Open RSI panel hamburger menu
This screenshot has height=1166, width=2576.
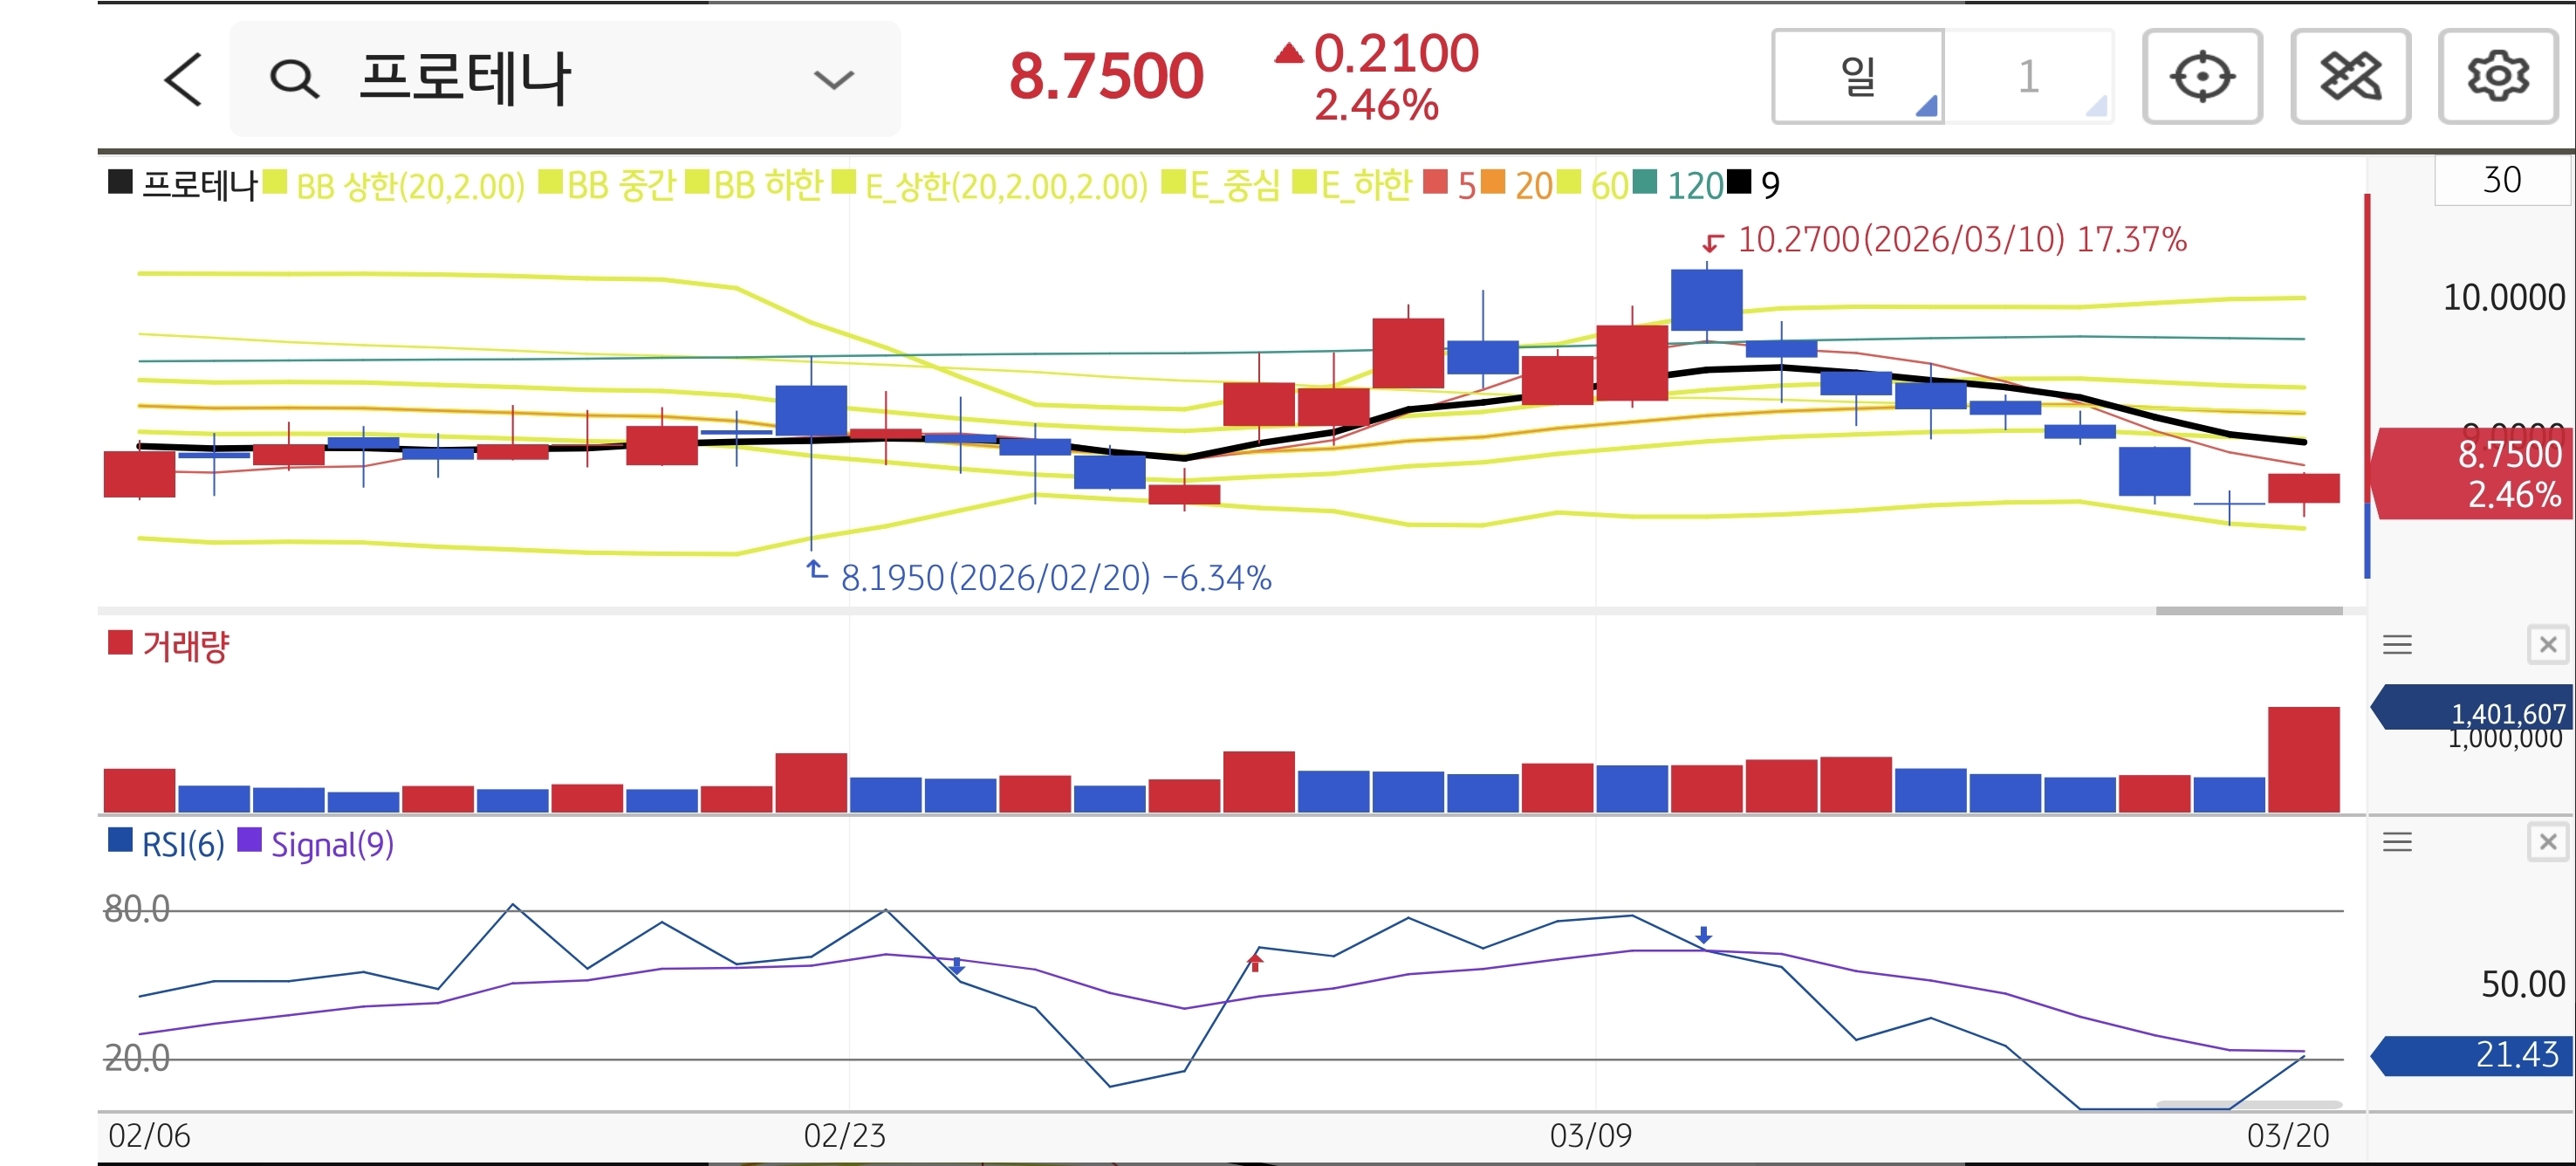[2397, 842]
